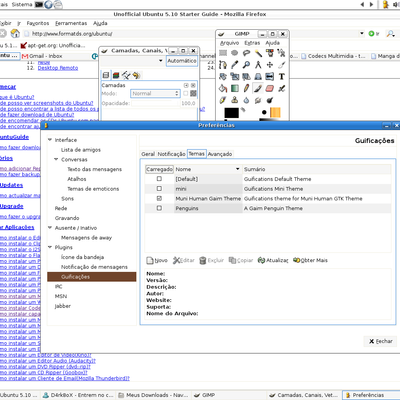
Task: Open the Arquivo menu in GIMP
Action: coord(230,43)
